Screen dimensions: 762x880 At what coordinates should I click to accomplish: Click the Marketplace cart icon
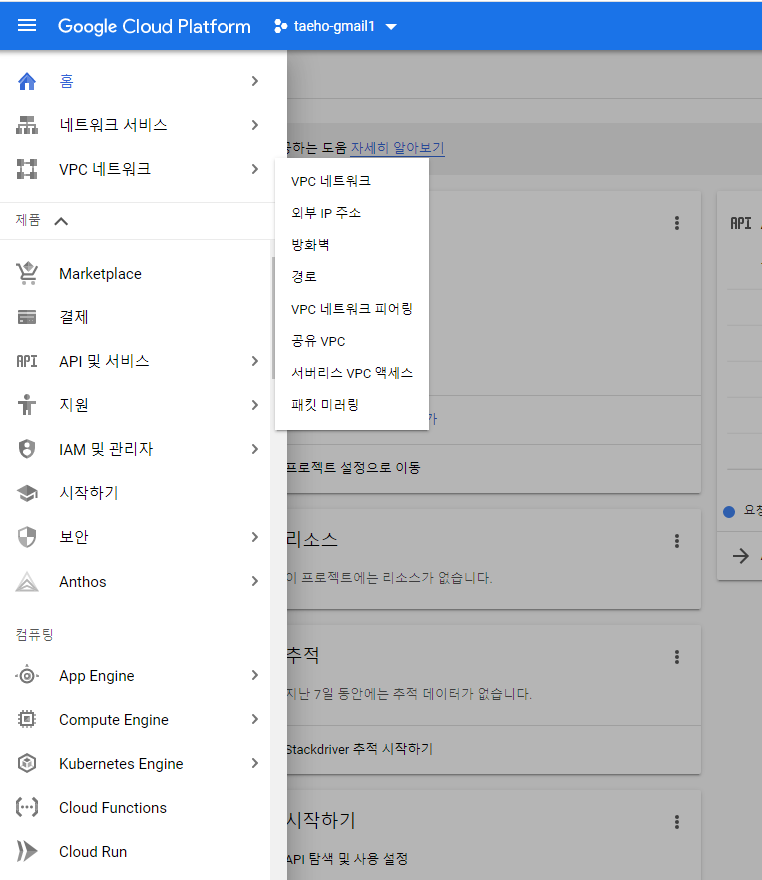click(x=27, y=273)
